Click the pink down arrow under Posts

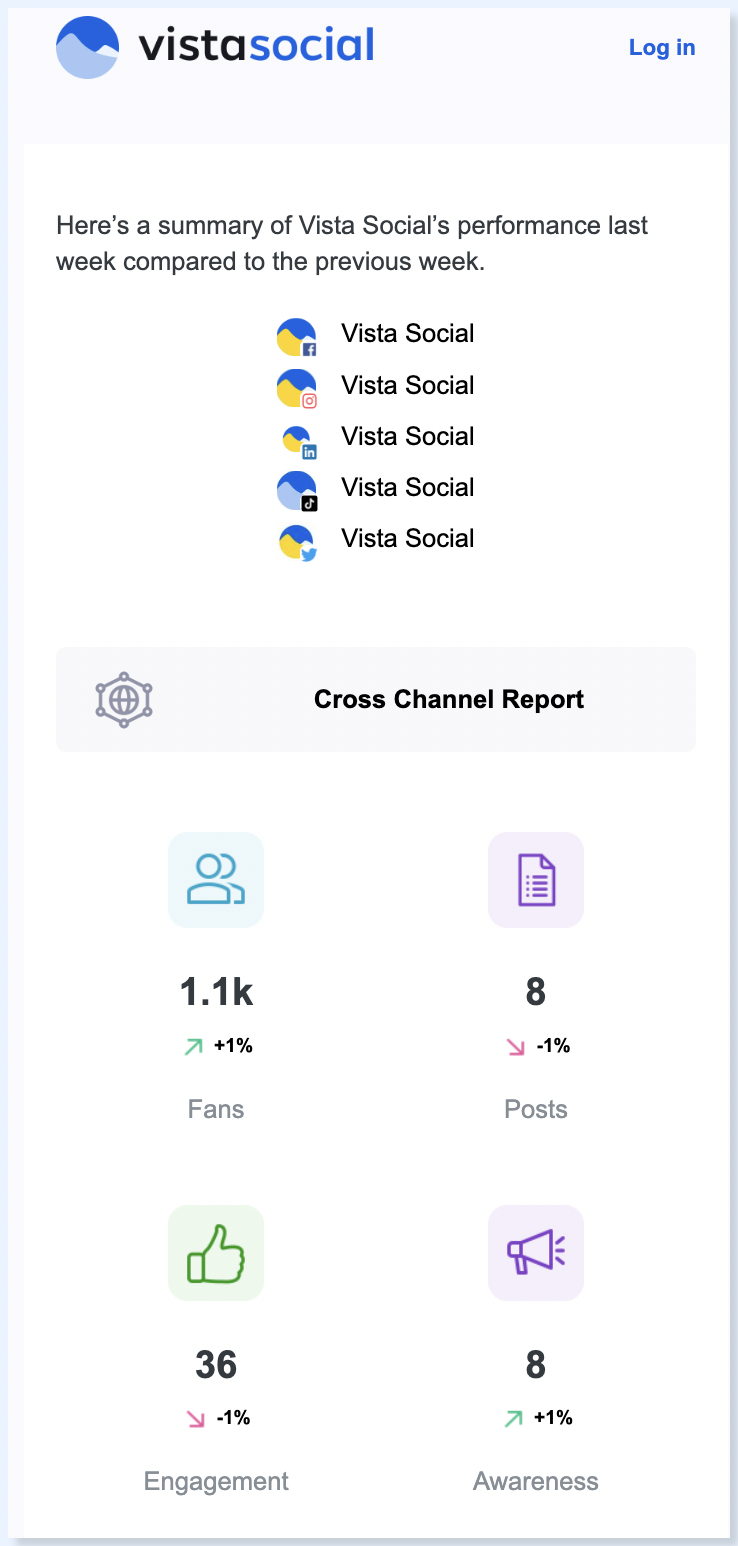(x=515, y=1047)
